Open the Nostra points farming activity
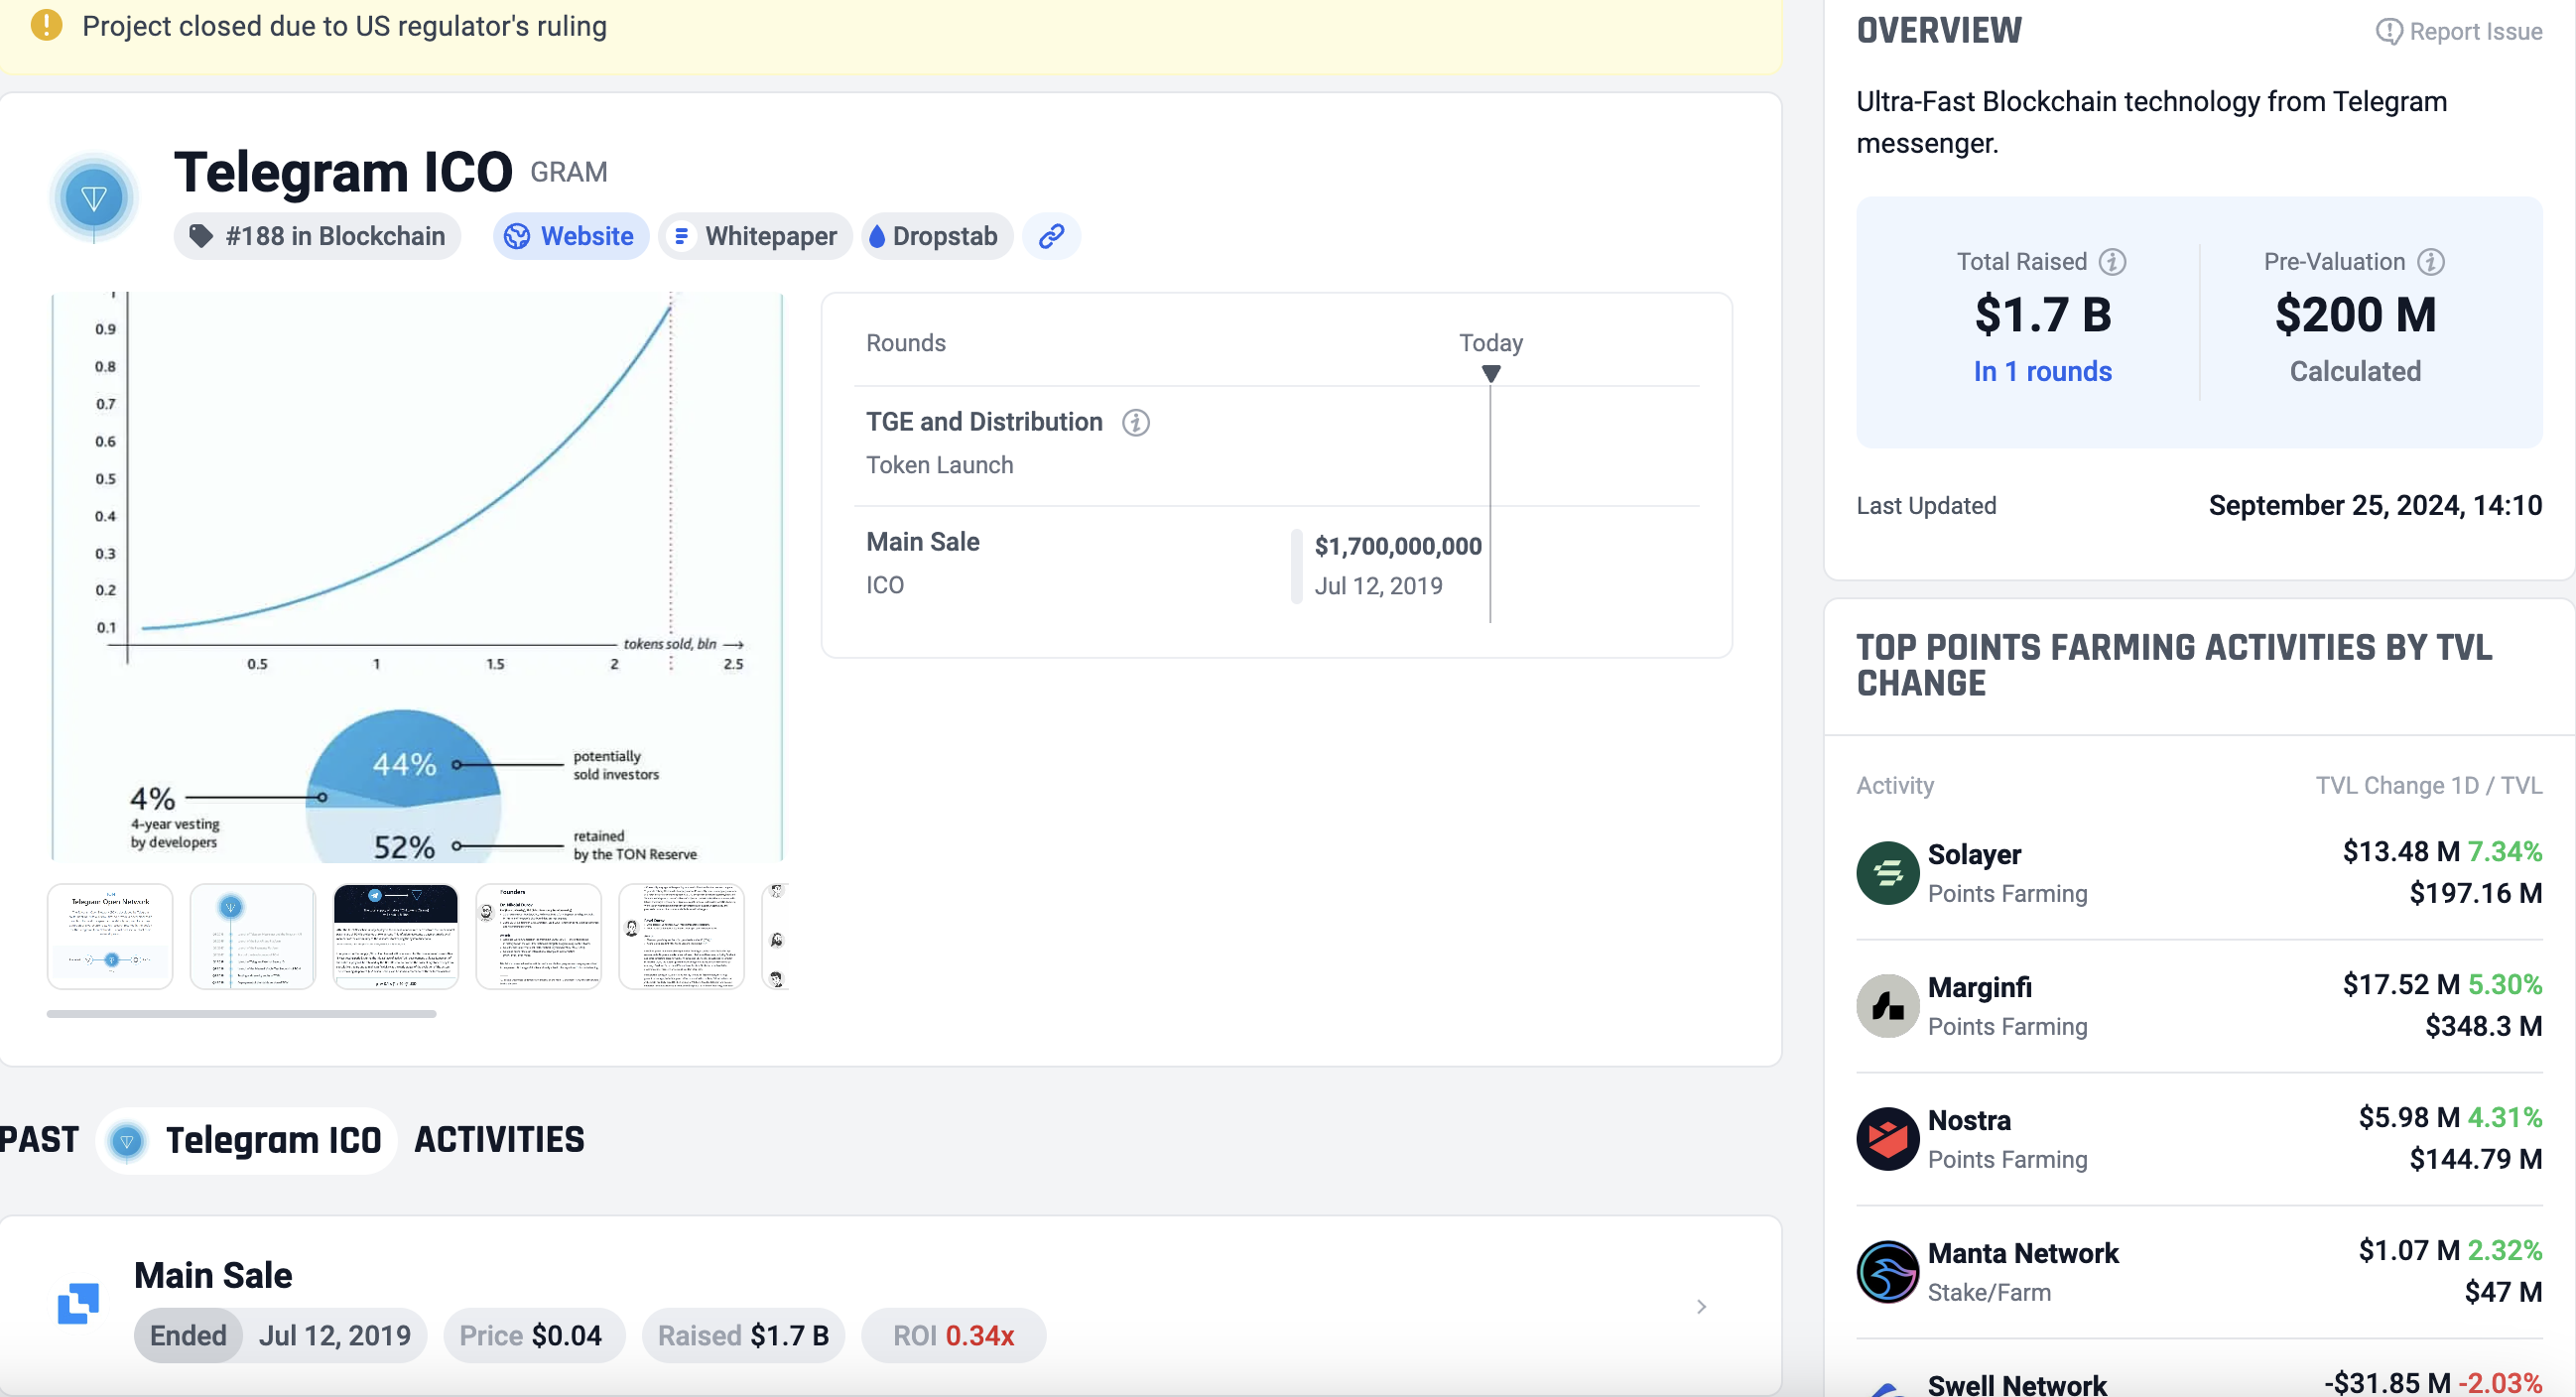 (2199, 1139)
